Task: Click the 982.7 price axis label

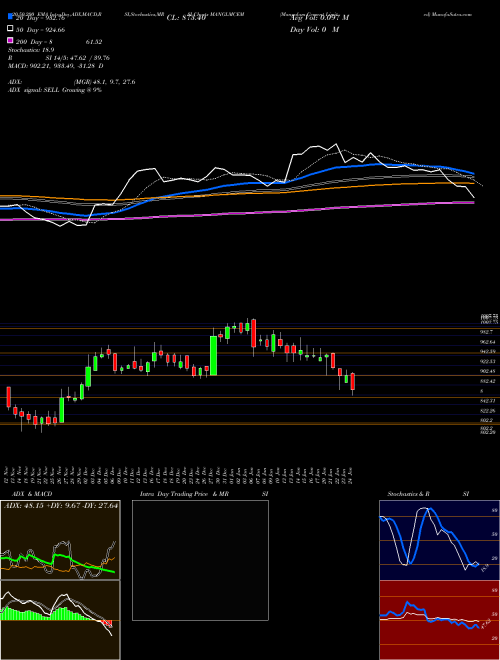Action: [x=486, y=332]
